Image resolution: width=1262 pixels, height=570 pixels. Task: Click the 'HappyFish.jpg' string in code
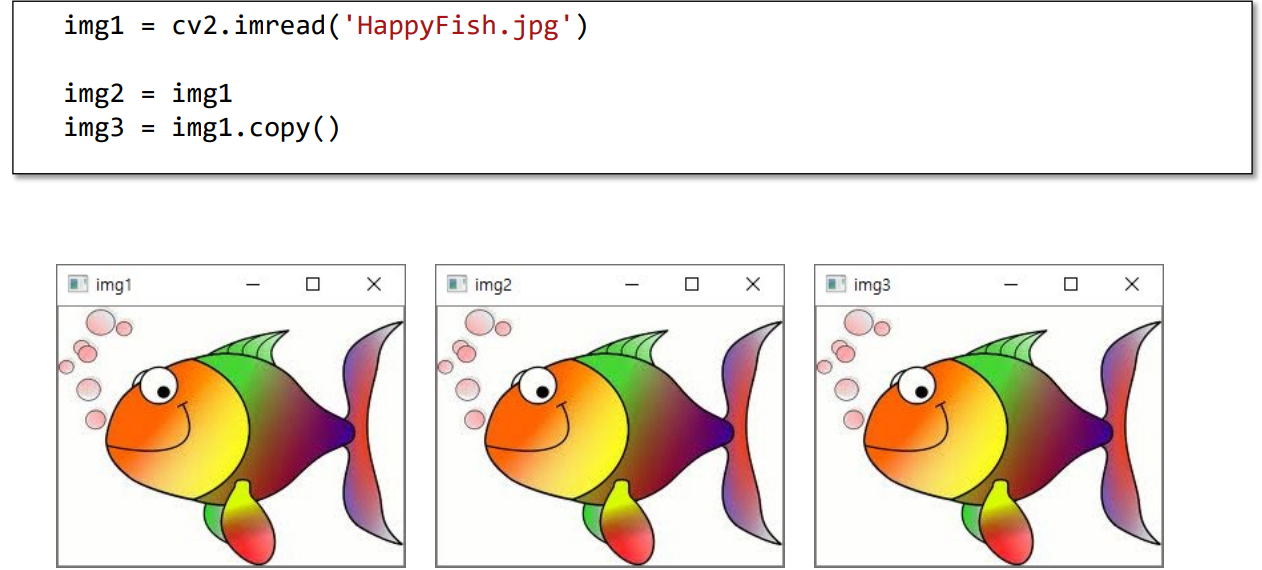(x=459, y=26)
